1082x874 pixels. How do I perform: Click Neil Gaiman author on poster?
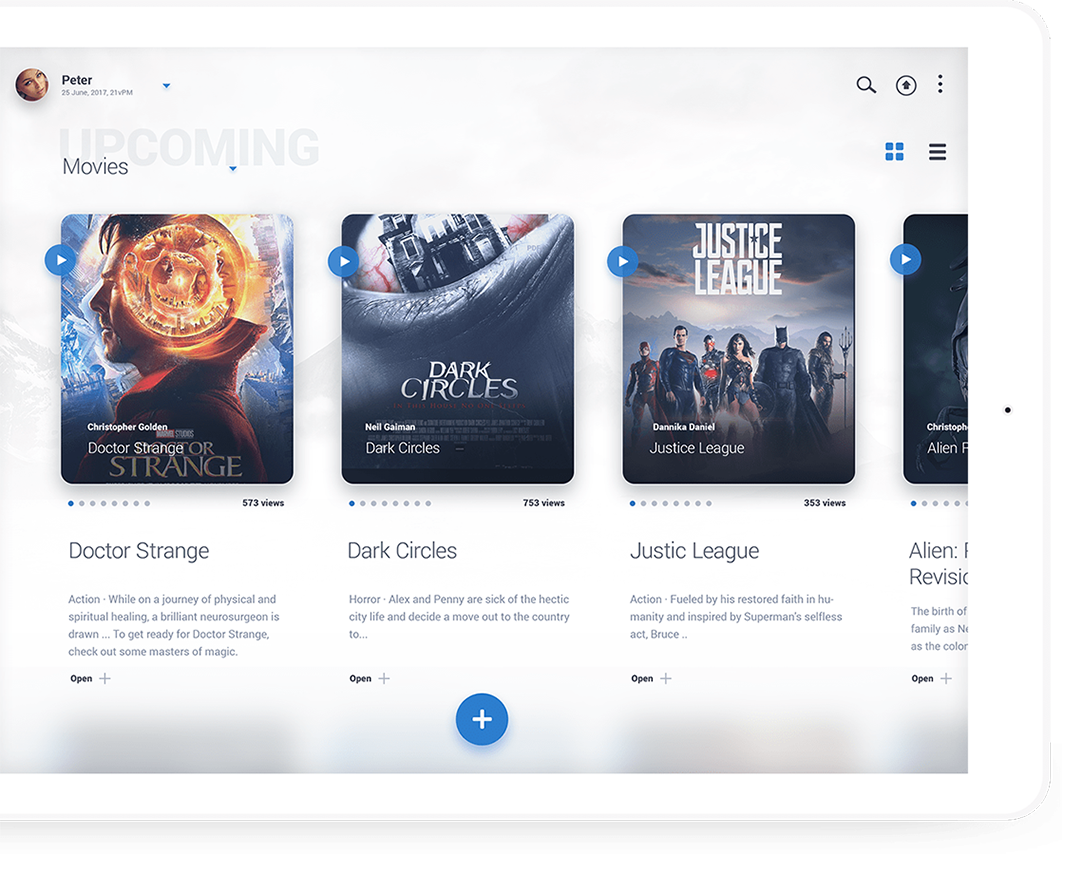coord(390,427)
